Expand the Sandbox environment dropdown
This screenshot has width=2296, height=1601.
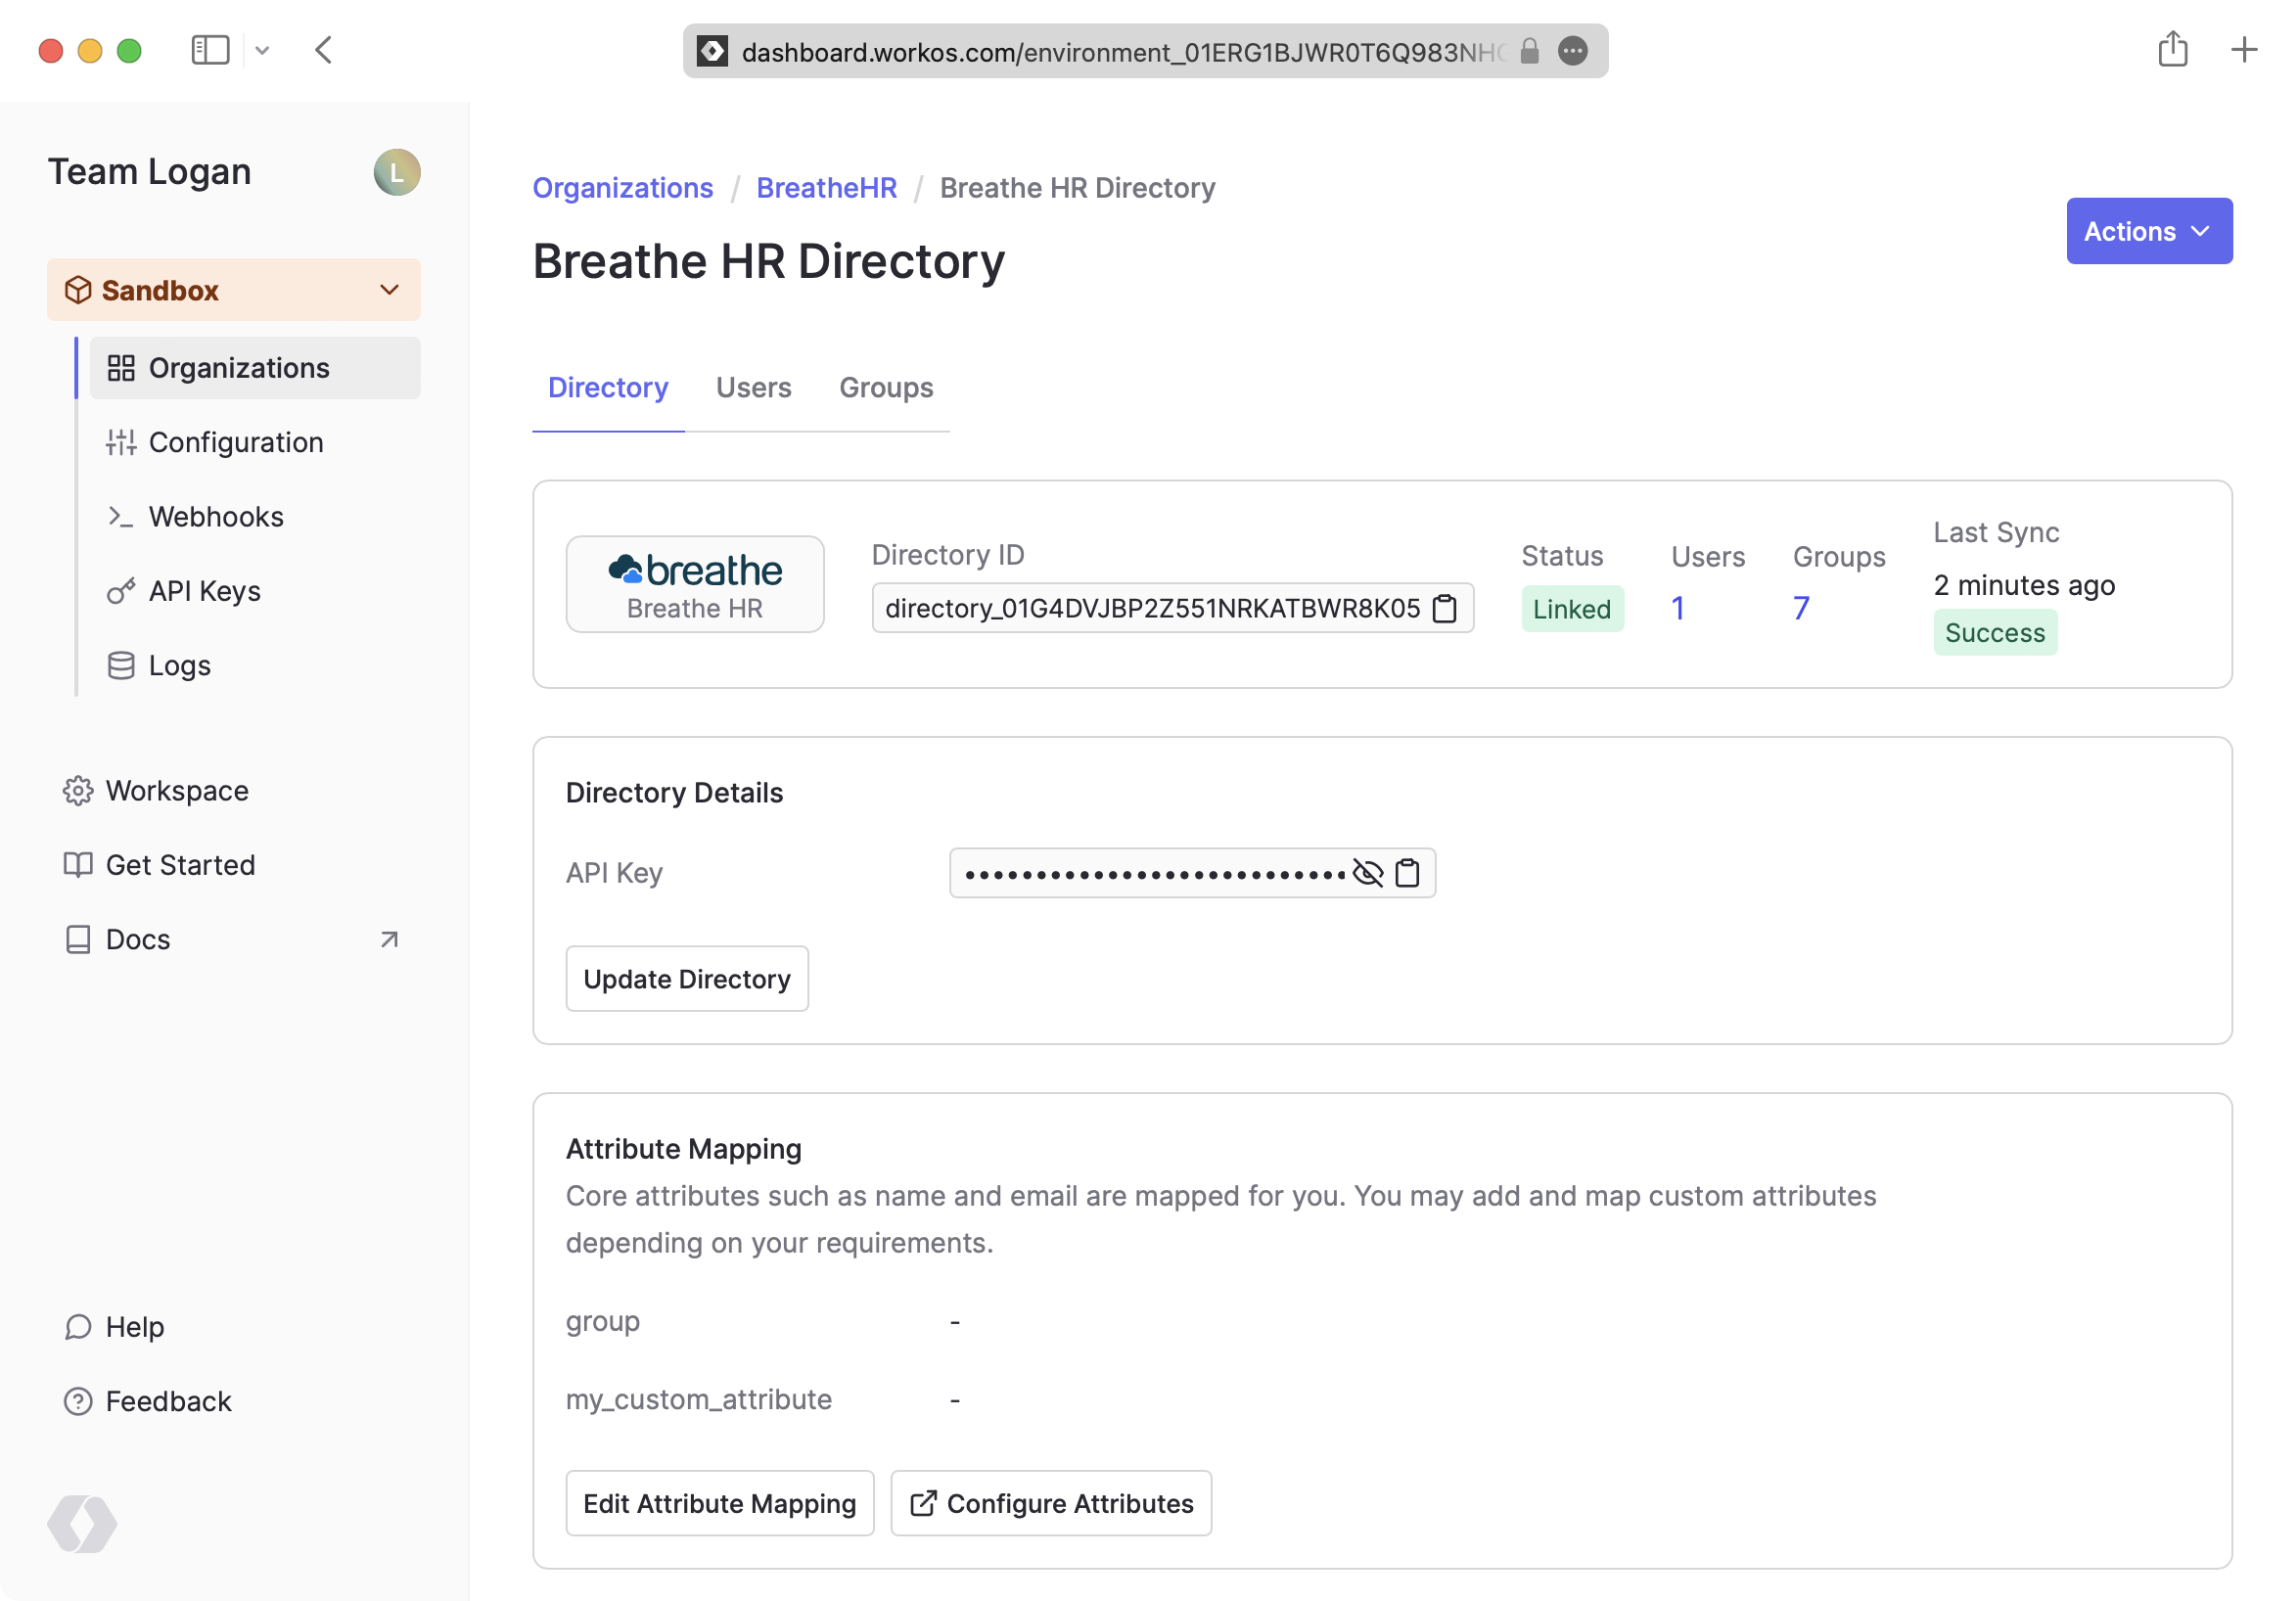coord(234,290)
